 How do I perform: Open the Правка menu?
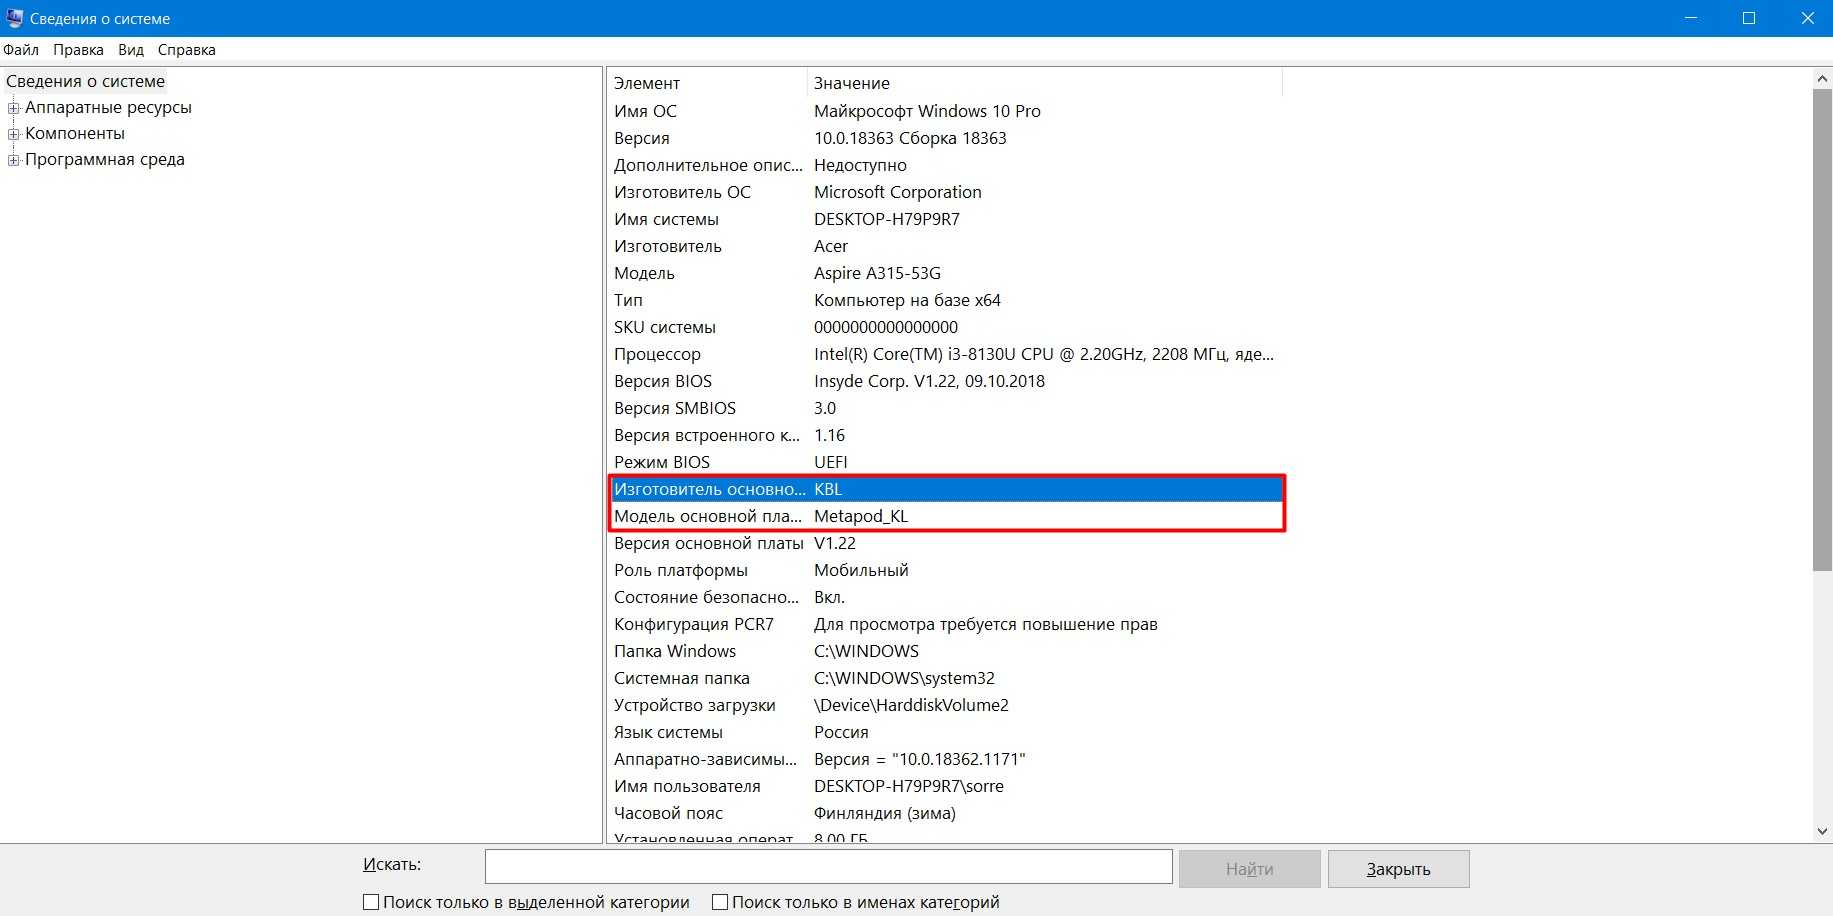tap(78, 50)
